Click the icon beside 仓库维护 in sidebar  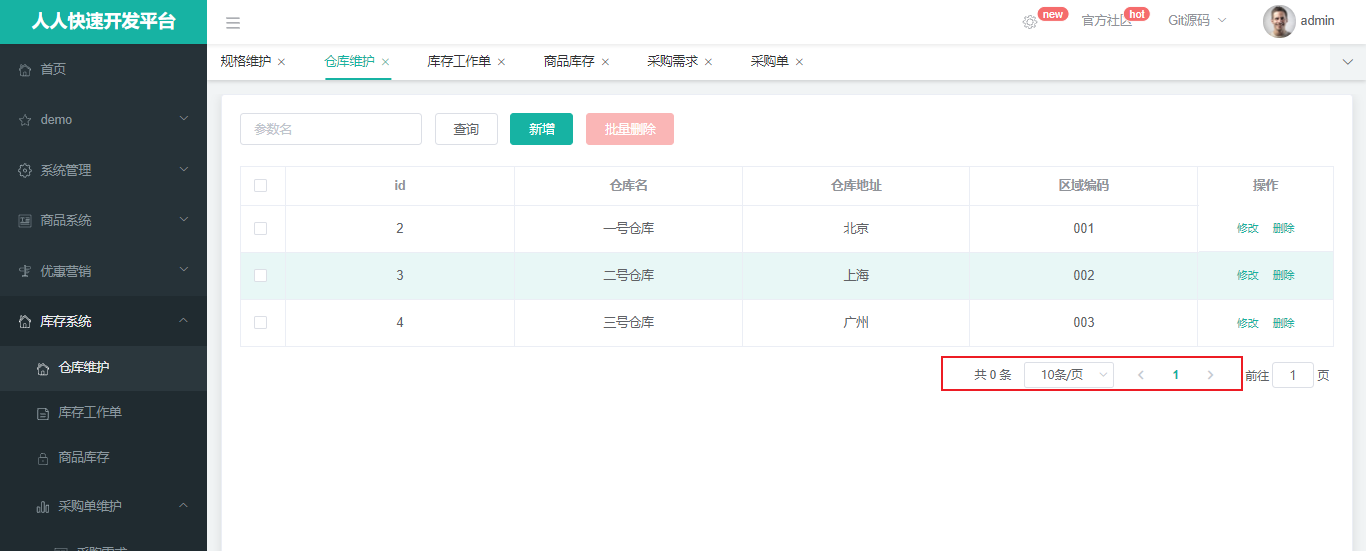[43, 368]
